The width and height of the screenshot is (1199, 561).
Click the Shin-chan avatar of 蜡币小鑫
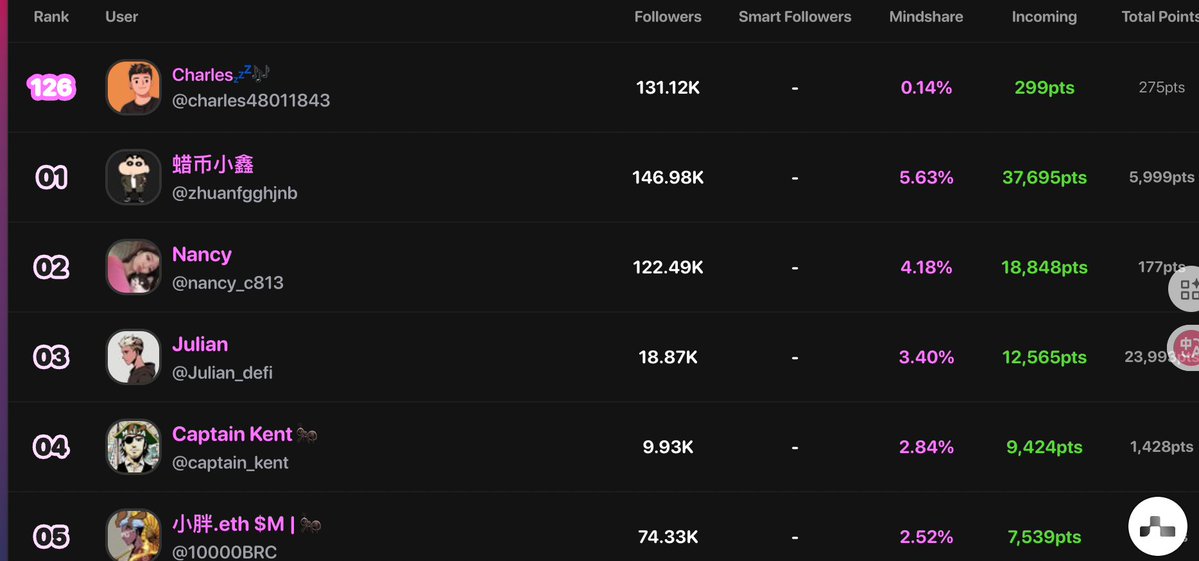pyautogui.click(x=133, y=177)
